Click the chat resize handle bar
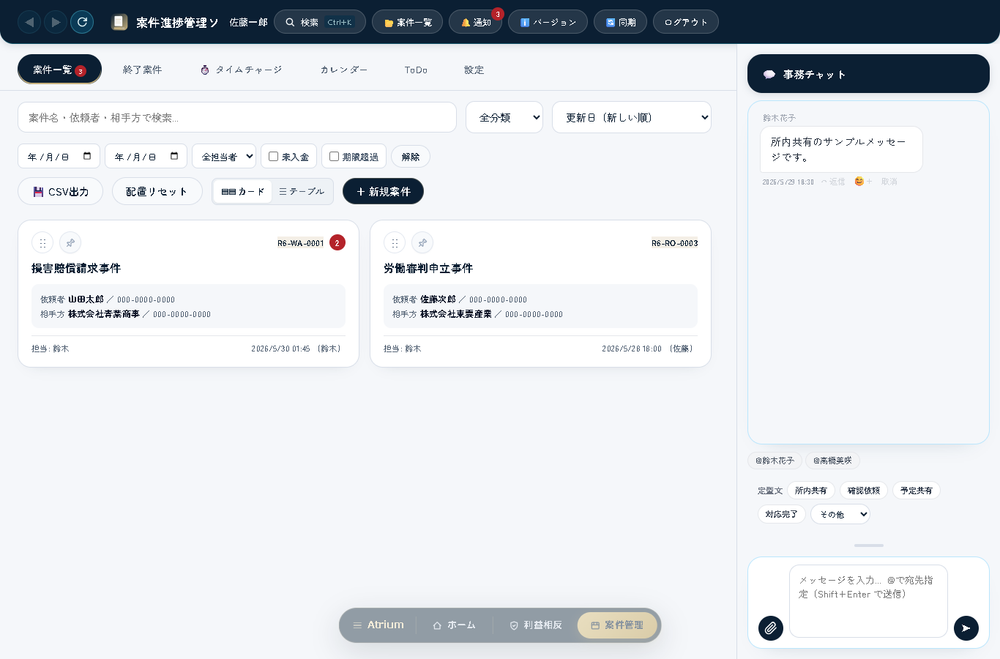 [x=869, y=545]
